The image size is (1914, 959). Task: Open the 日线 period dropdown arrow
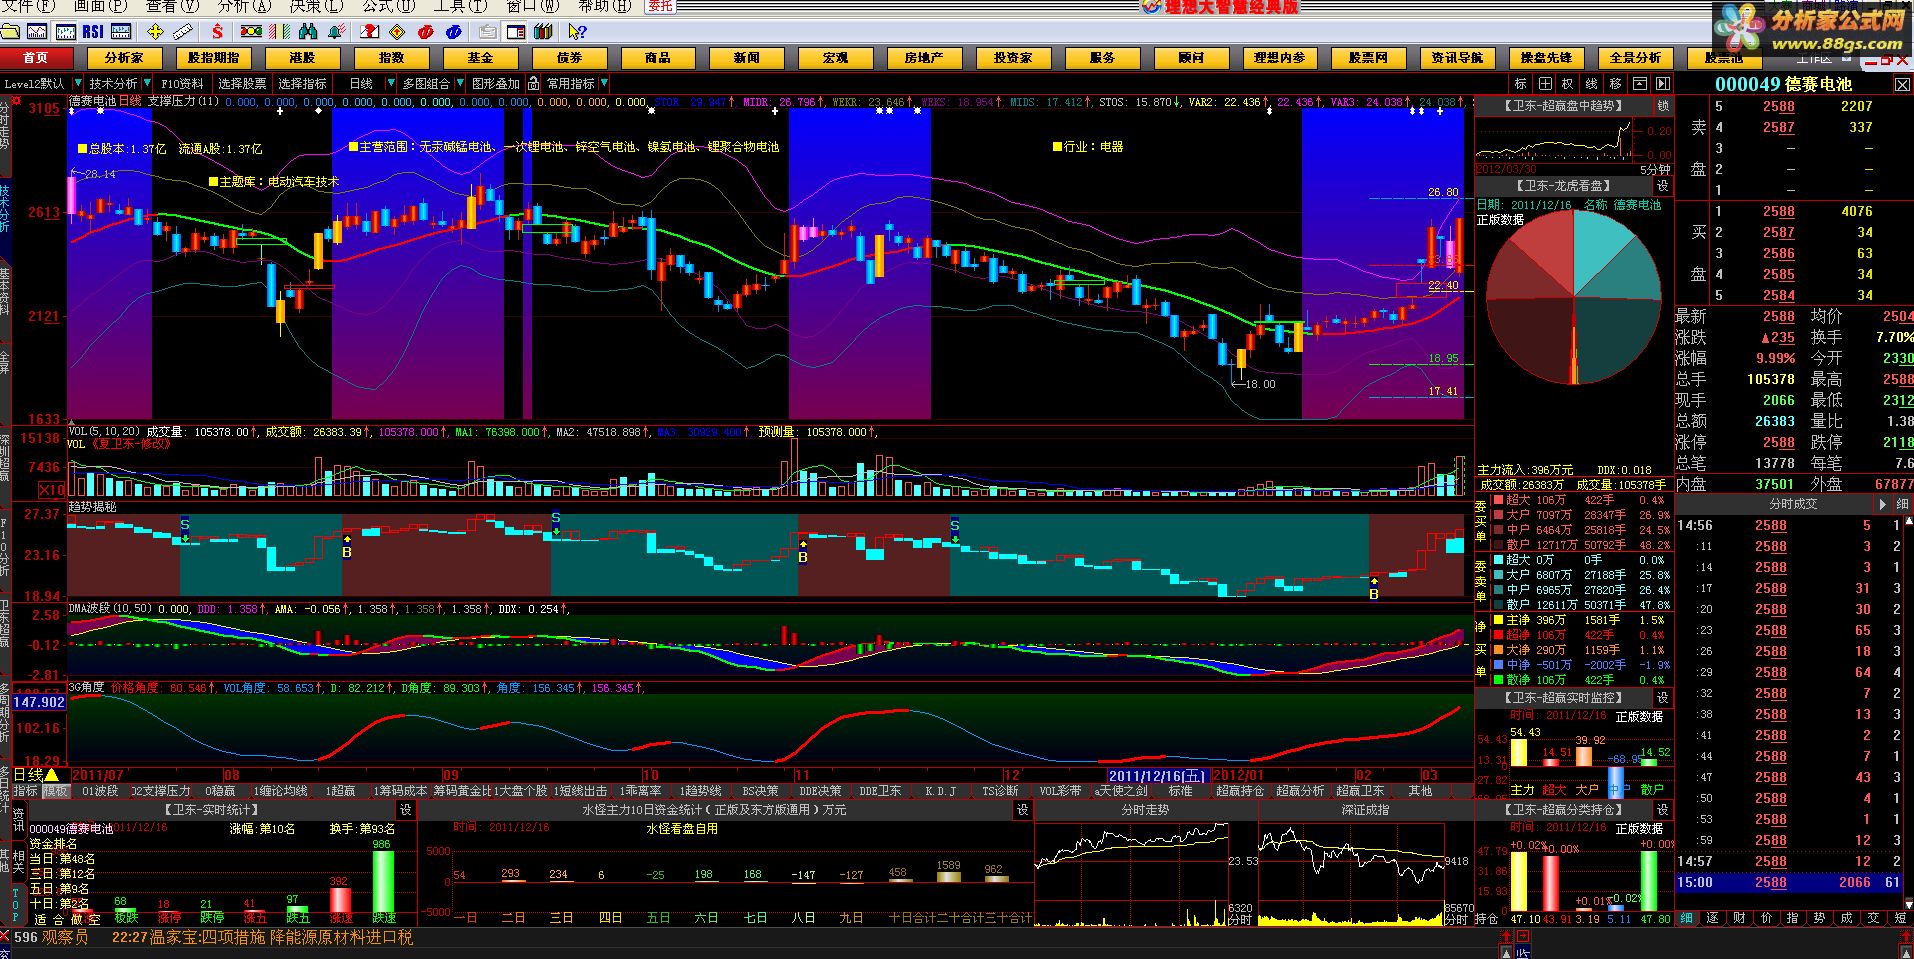(391, 83)
